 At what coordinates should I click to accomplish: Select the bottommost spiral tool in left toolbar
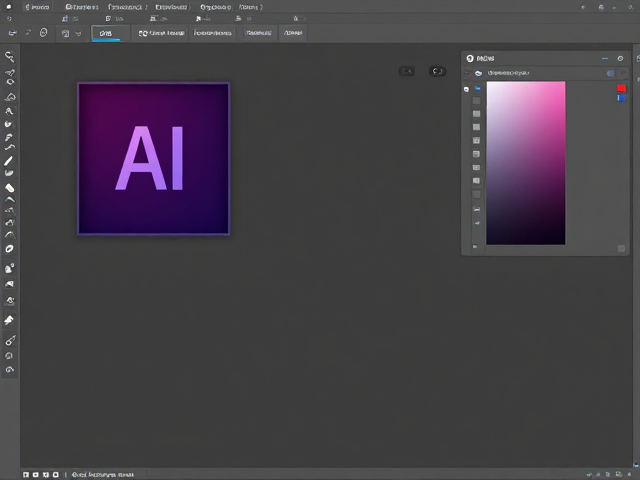9,369
